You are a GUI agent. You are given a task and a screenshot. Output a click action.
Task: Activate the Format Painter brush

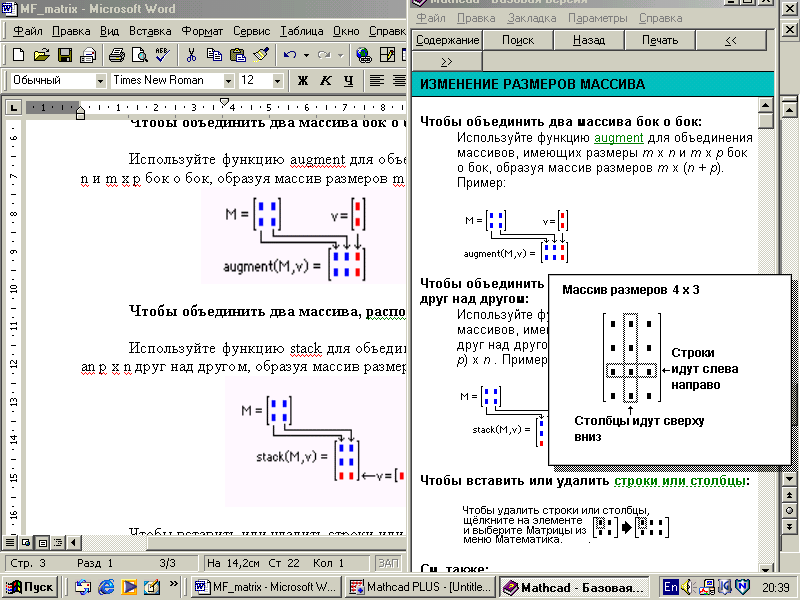[x=261, y=55]
